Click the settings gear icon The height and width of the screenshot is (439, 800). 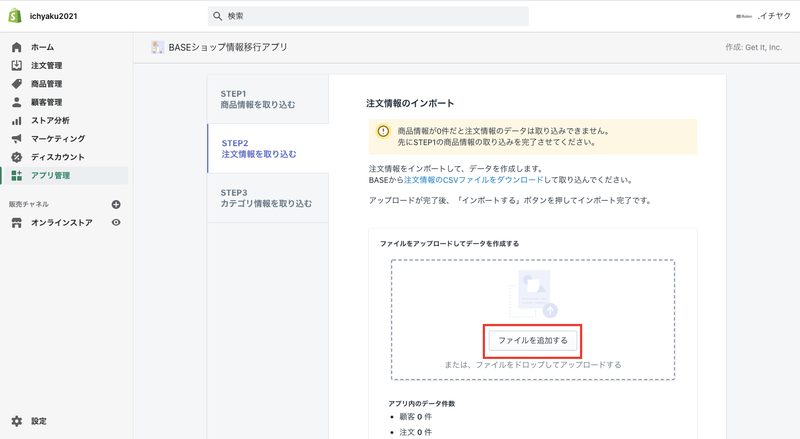(x=16, y=421)
